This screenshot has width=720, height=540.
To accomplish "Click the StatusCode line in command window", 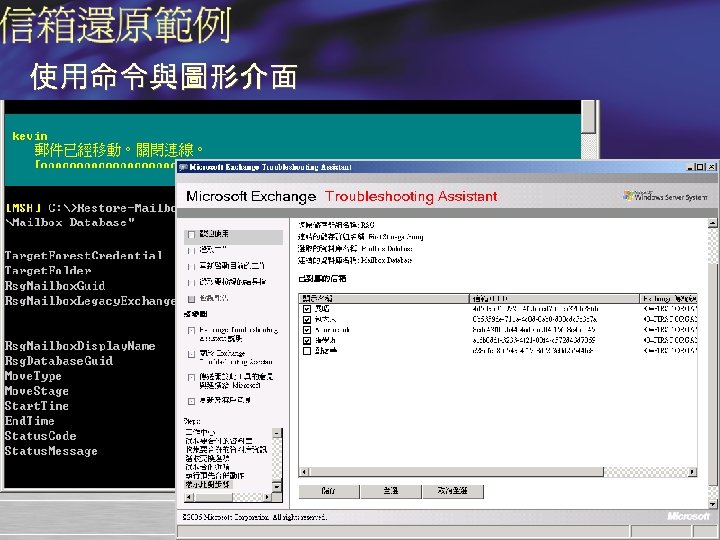I will [40, 436].
